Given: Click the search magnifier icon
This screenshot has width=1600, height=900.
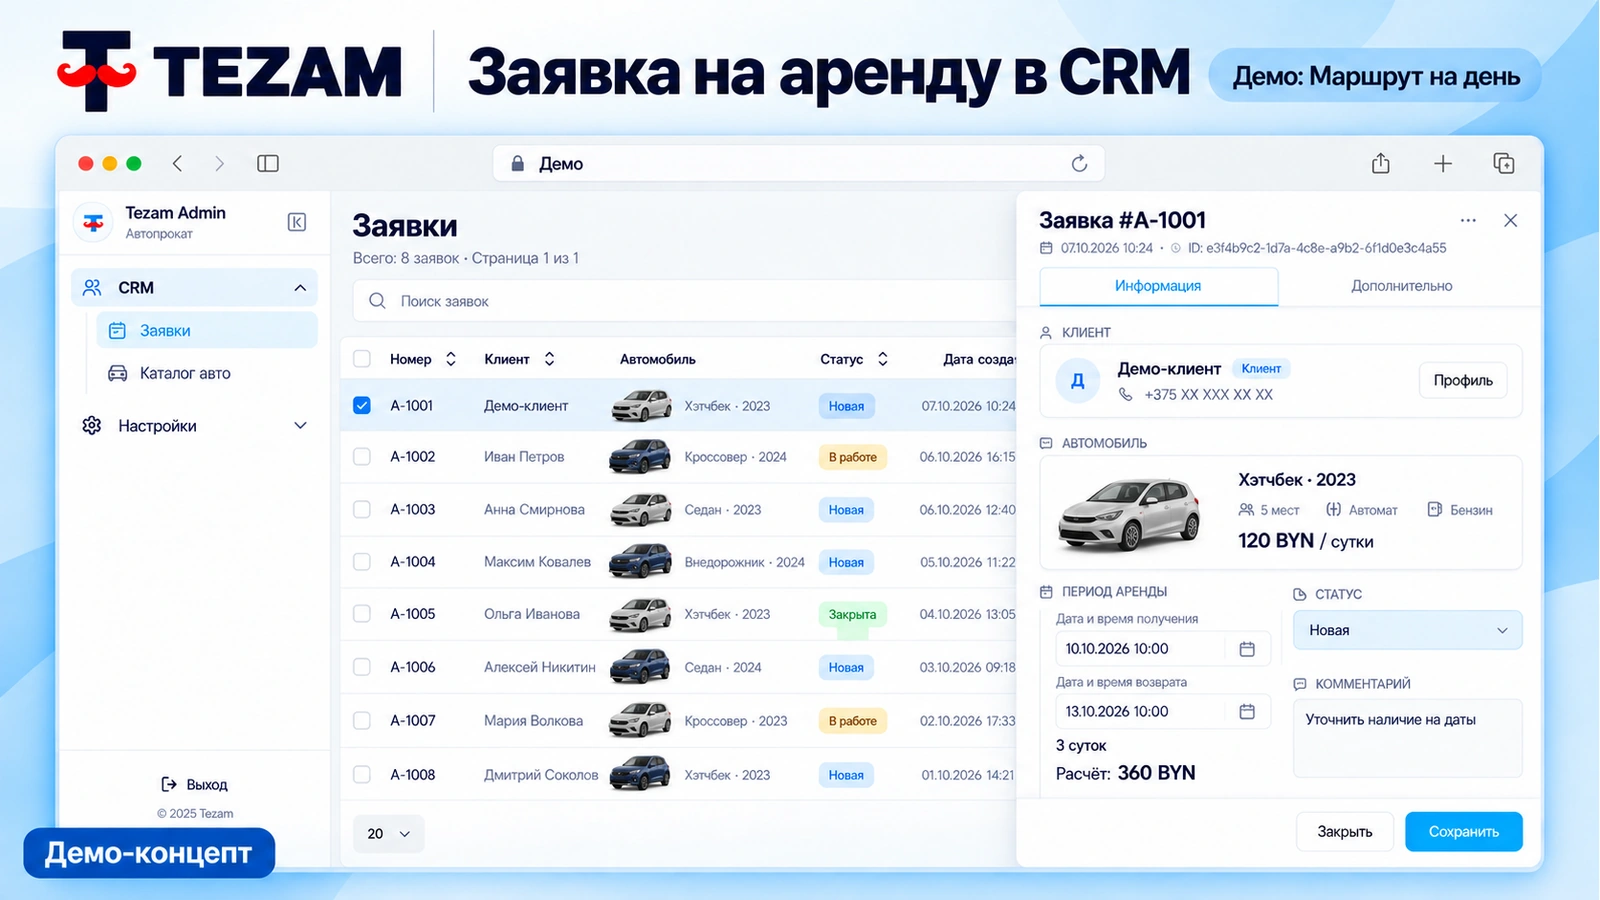Looking at the screenshot, I should coord(377,301).
